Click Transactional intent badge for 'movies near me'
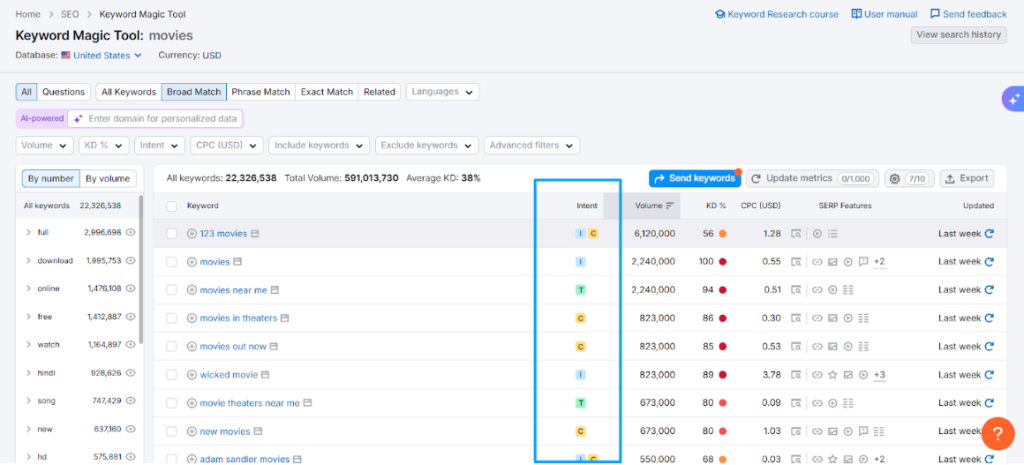 581,289
